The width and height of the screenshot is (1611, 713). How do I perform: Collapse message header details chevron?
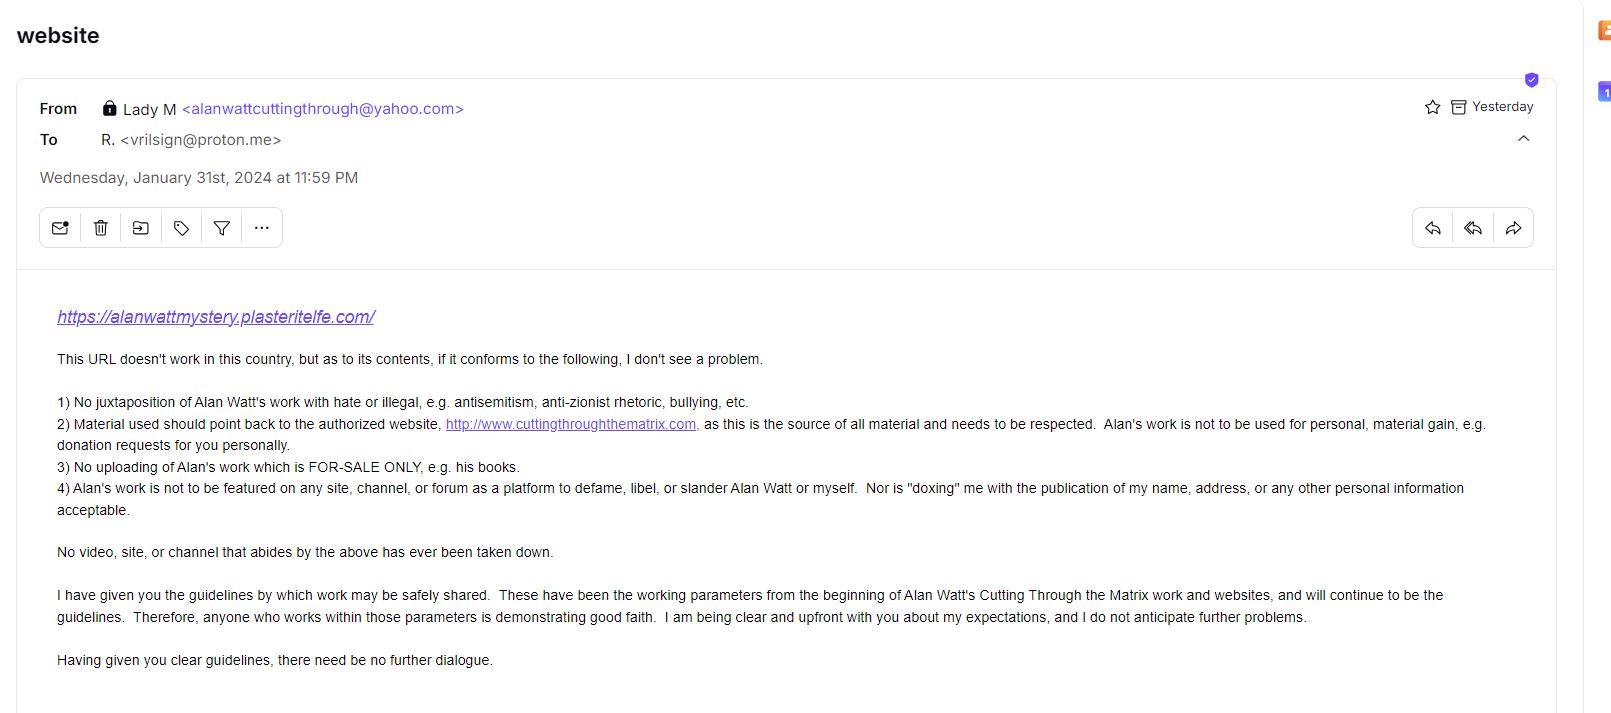pyautogui.click(x=1524, y=138)
